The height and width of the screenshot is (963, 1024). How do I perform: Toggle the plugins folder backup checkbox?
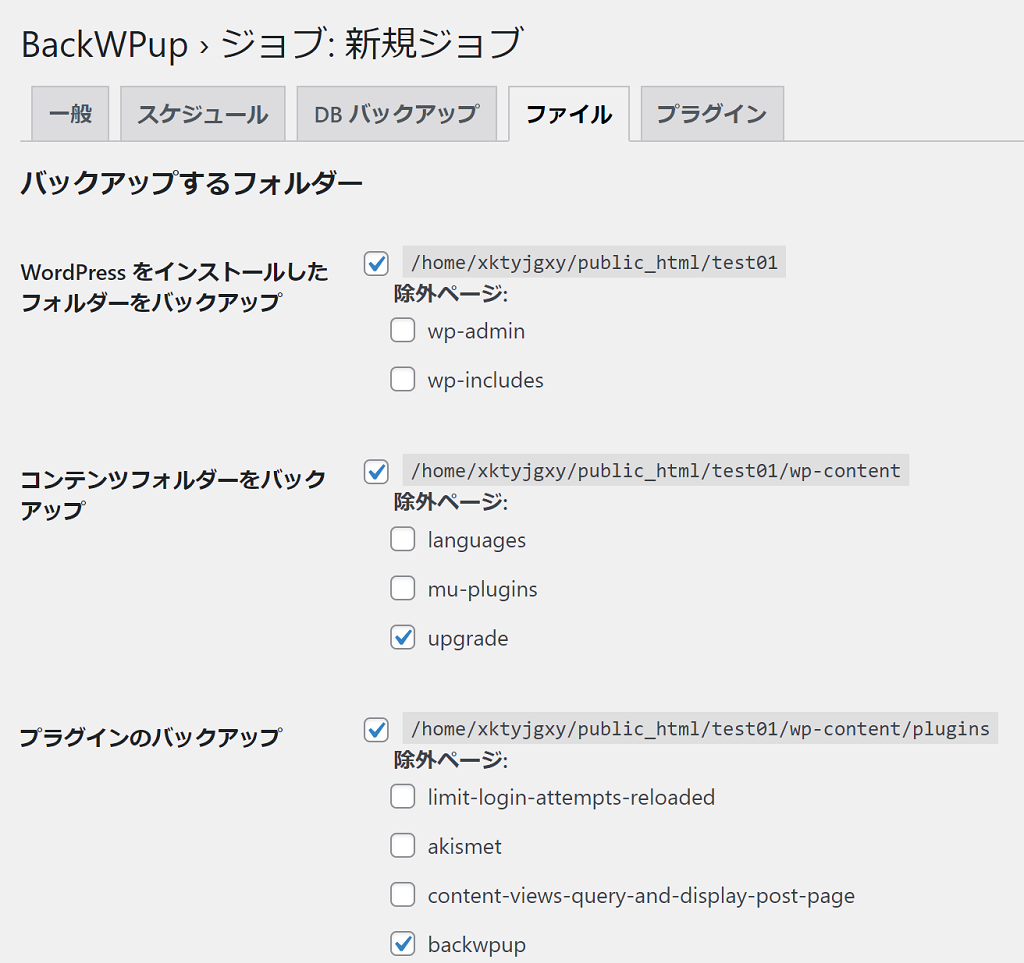(x=376, y=730)
